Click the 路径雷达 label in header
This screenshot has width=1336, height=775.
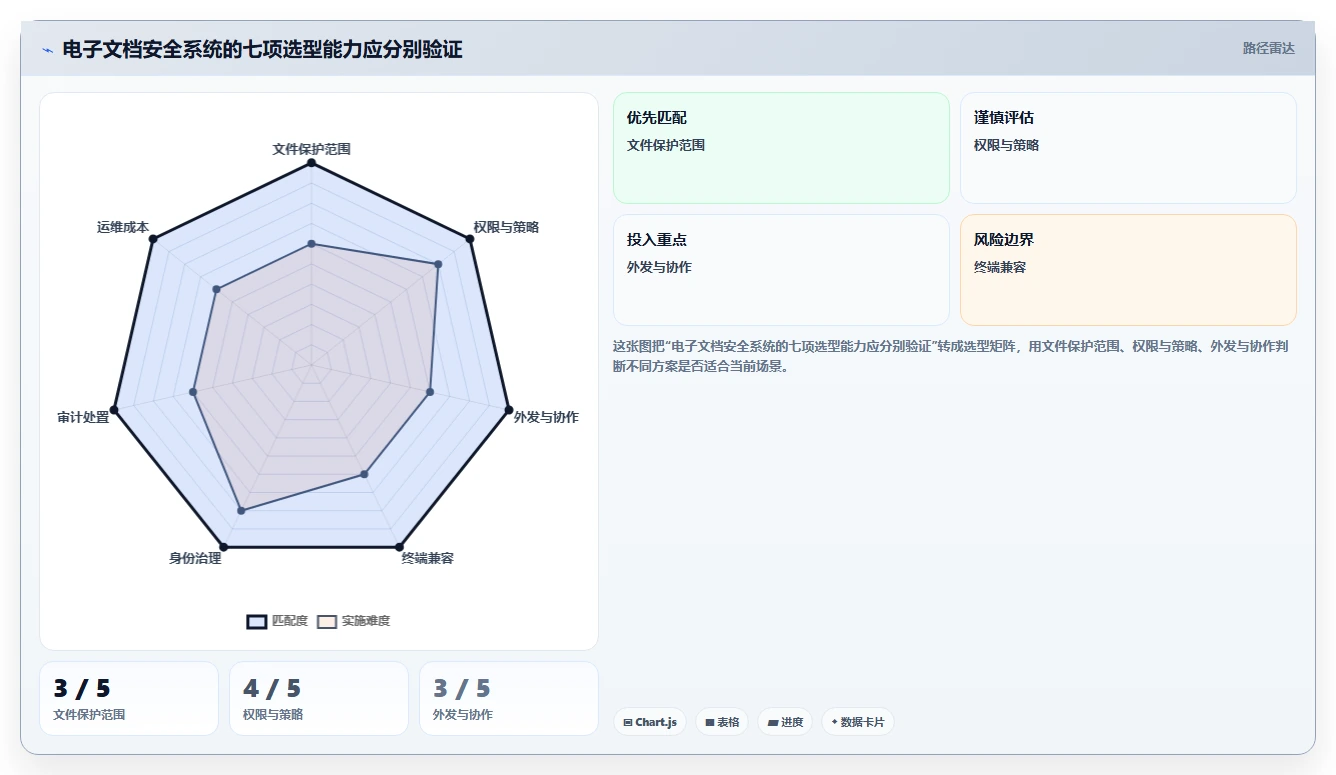tap(1268, 48)
